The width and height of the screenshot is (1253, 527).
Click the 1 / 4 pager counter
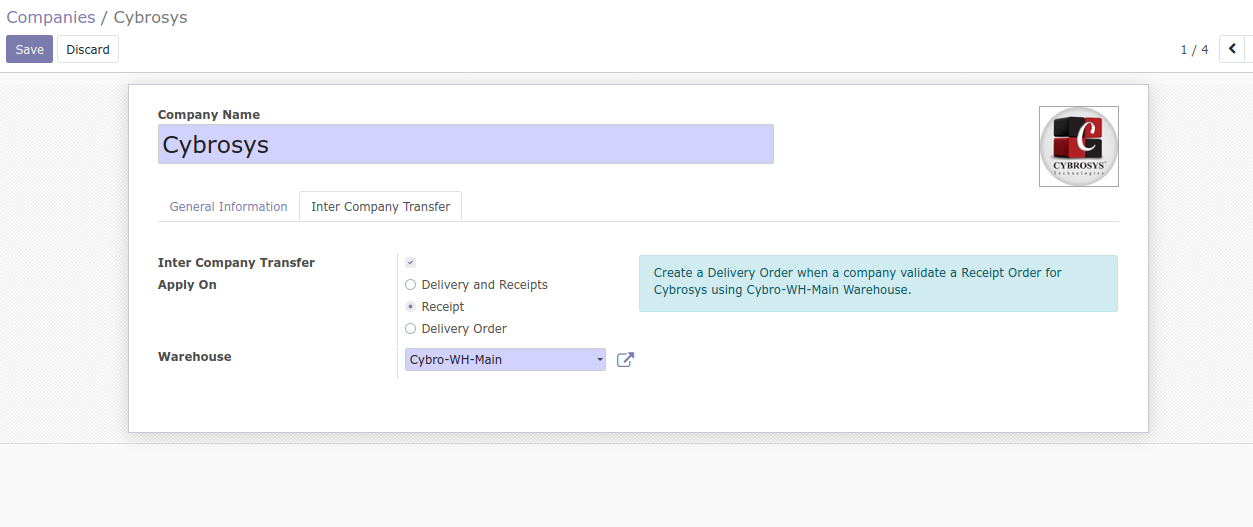(1194, 49)
